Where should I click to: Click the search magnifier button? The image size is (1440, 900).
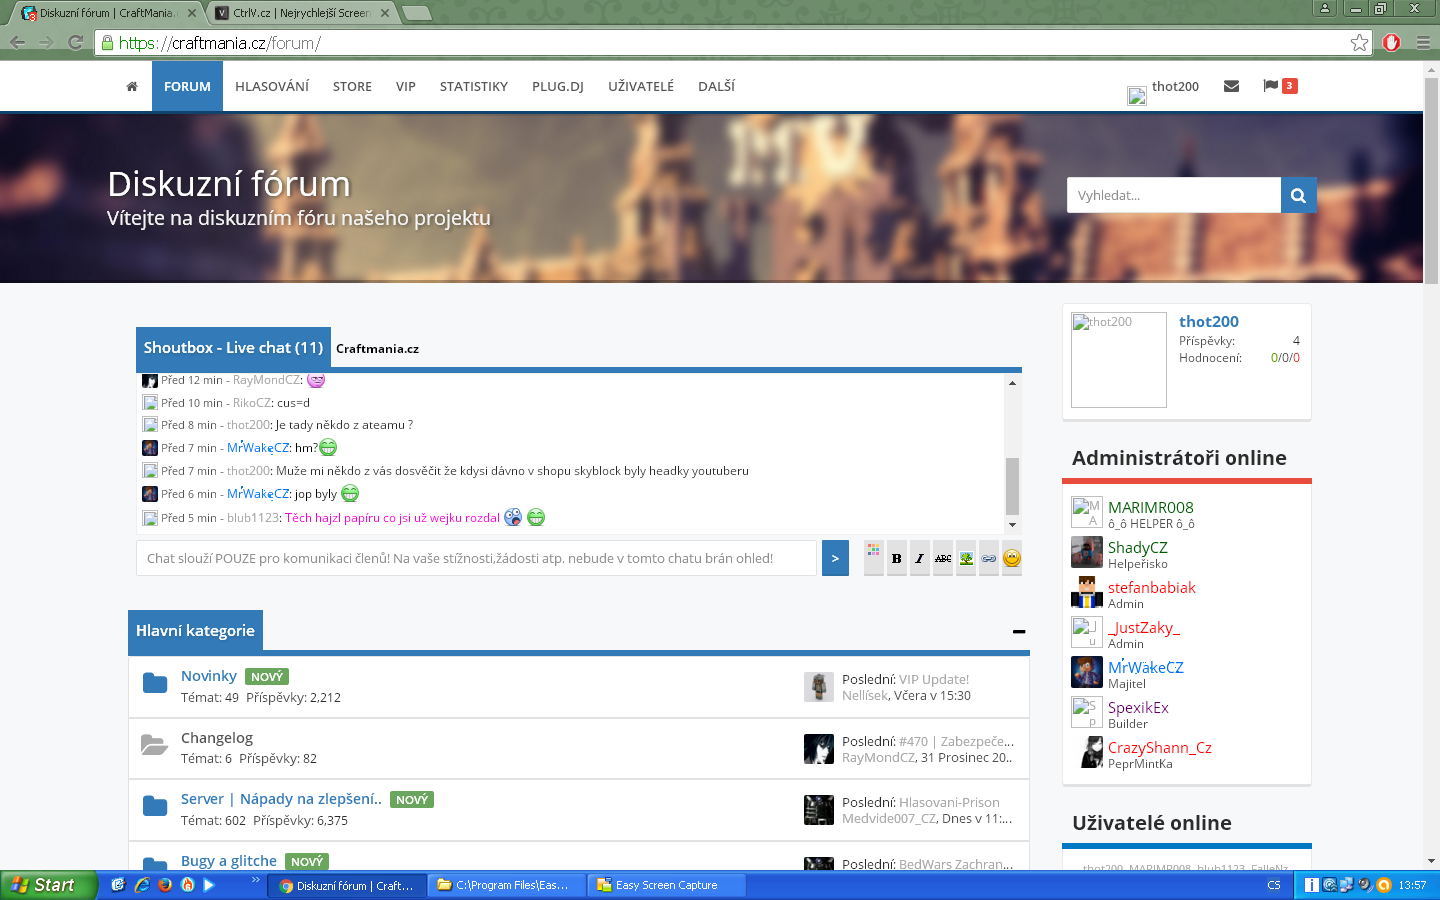[x=1298, y=195]
